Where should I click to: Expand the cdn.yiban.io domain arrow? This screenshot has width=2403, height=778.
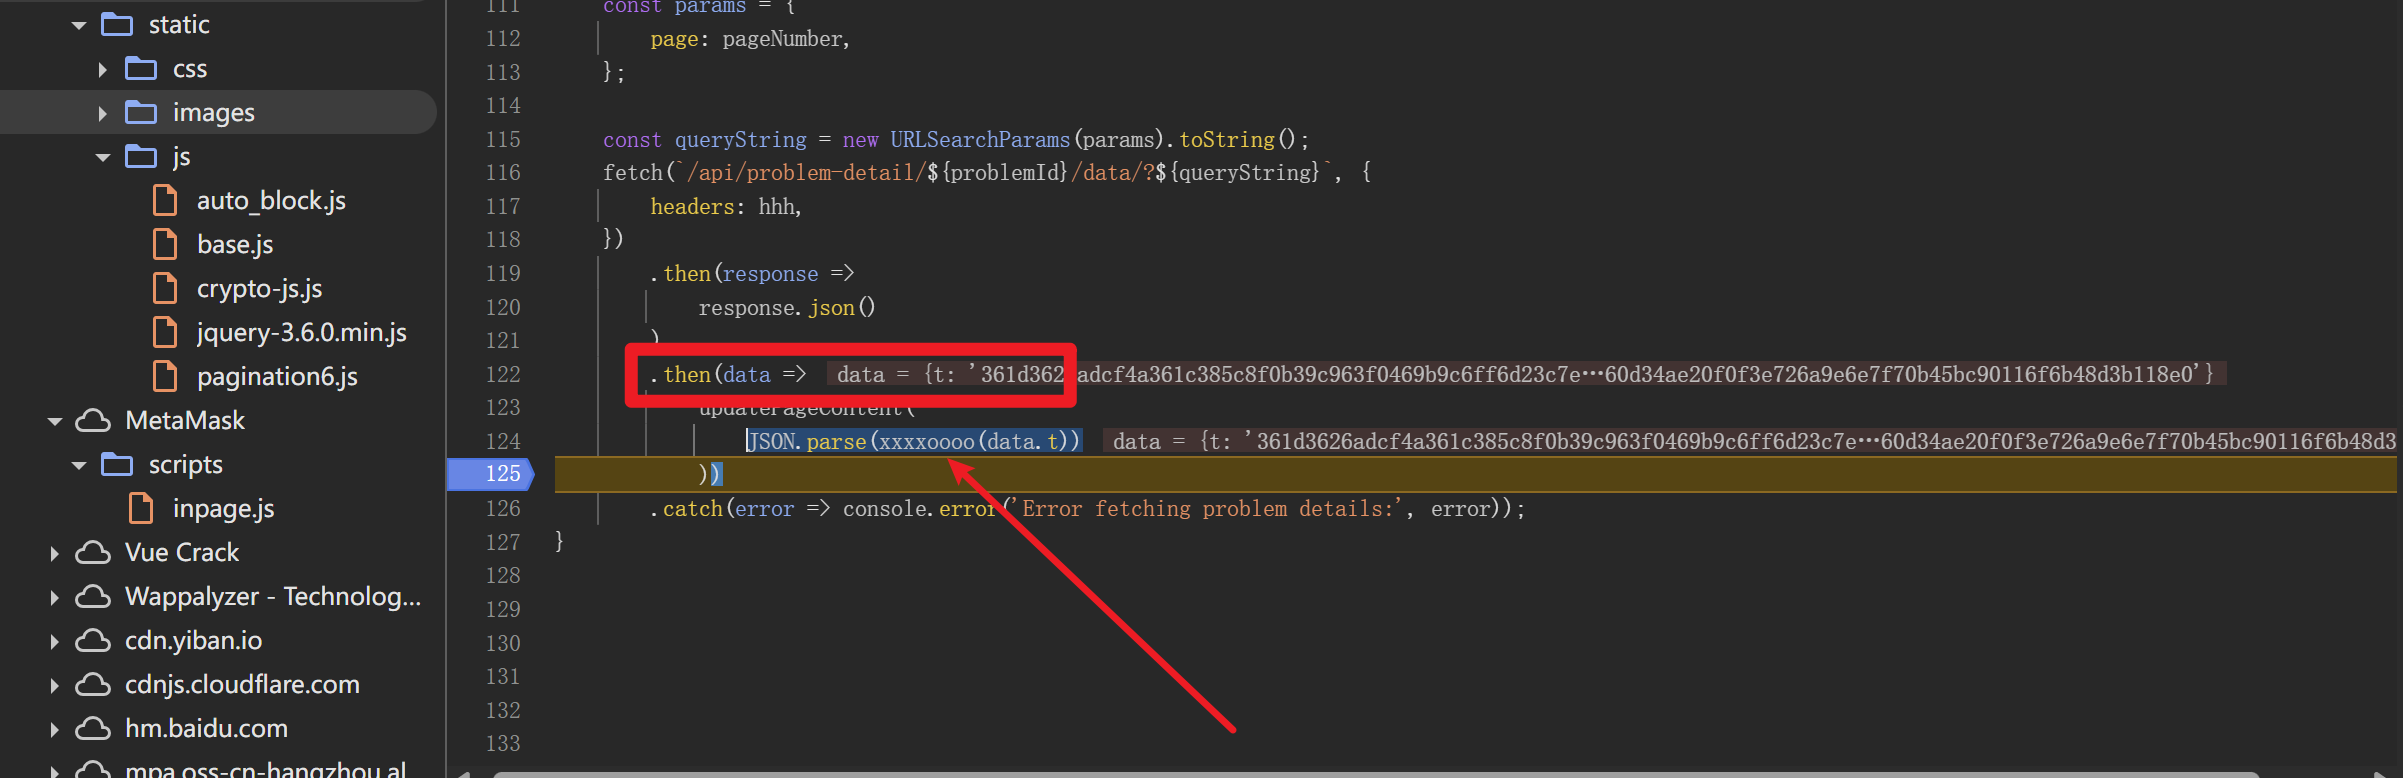click(55, 641)
